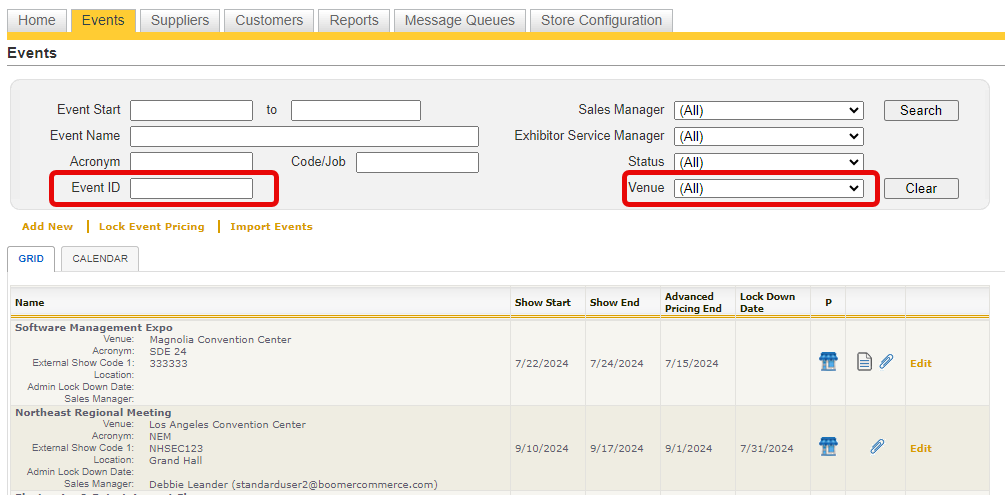1005x495 pixels.
Task: Open storefront icon for Northeast Regional Meeting
Action: click(828, 446)
